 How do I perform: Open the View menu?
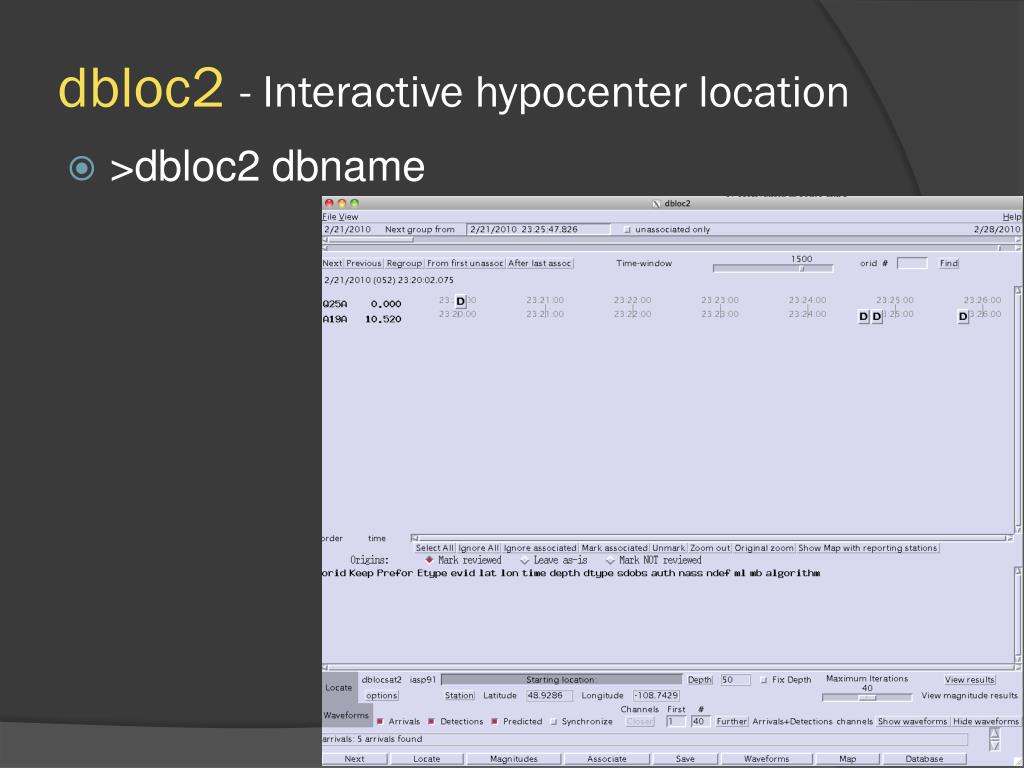(349, 217)
